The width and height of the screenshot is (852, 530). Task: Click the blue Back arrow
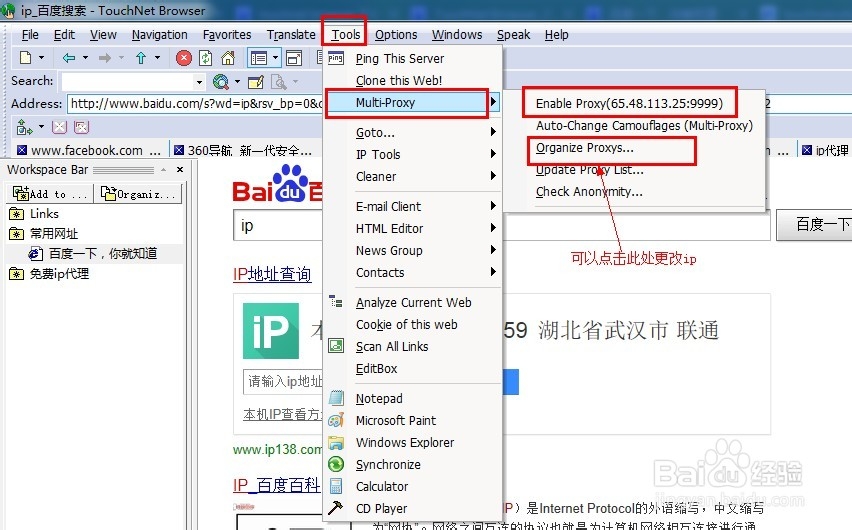(68, 58)
